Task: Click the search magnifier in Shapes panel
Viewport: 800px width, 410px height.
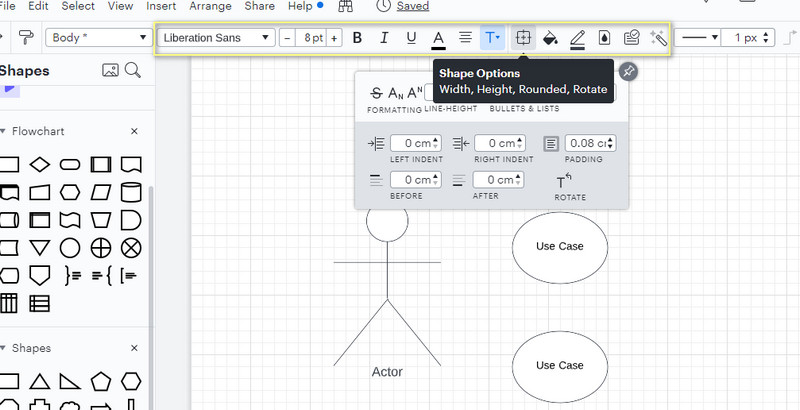Action: coord(133,70)
